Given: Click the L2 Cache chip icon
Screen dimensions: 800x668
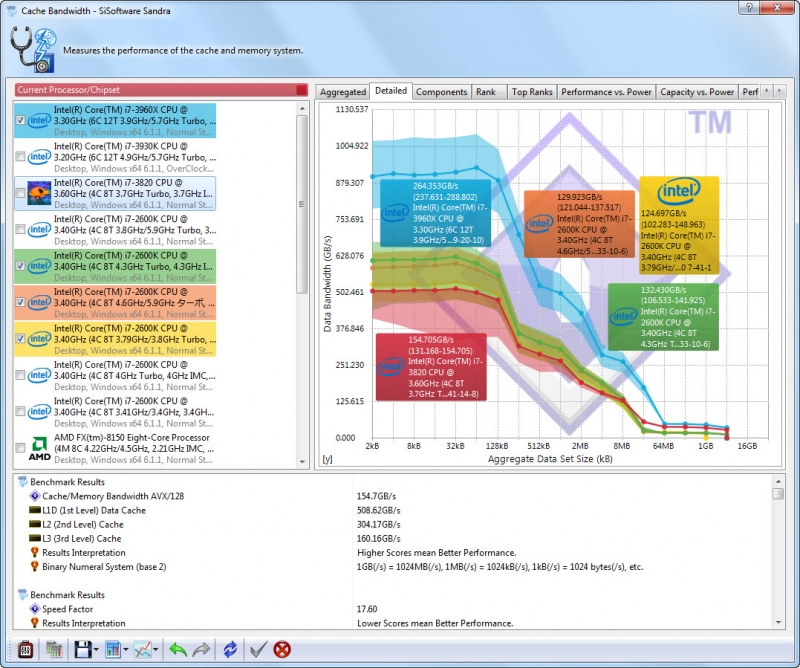Looking at the screenshot, I should (35, 524).
